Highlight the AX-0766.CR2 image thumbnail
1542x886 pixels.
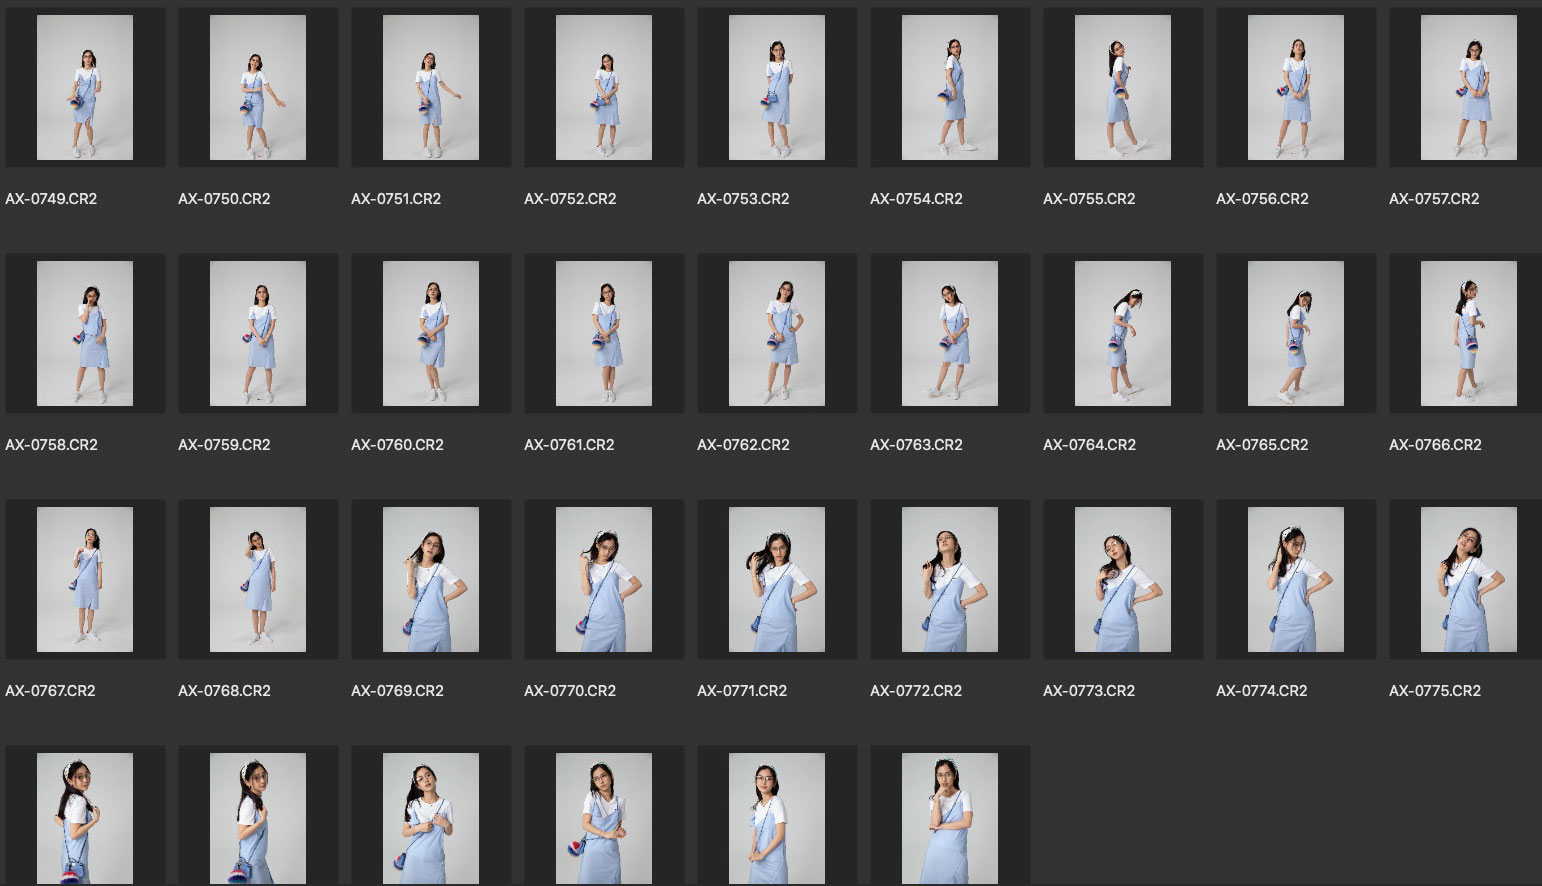coord(1469,334)
